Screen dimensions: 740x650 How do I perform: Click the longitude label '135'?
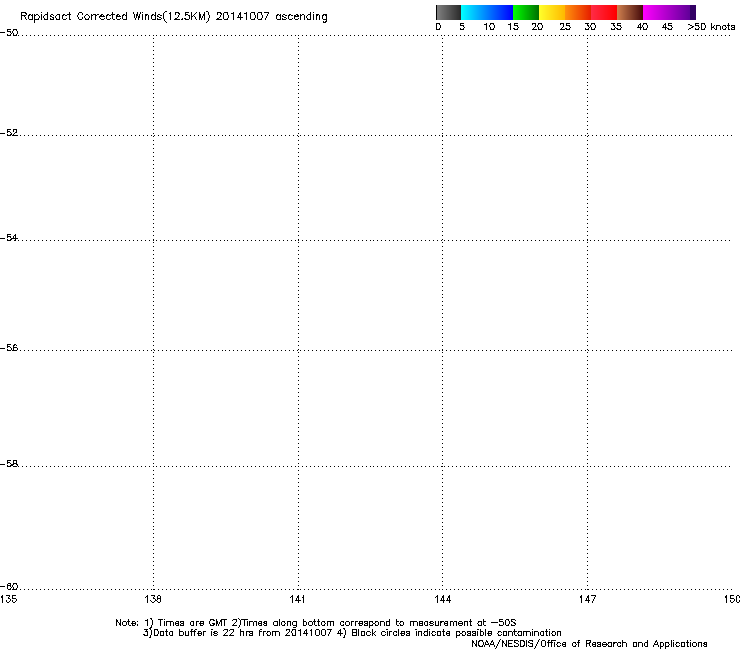point(9,599)
